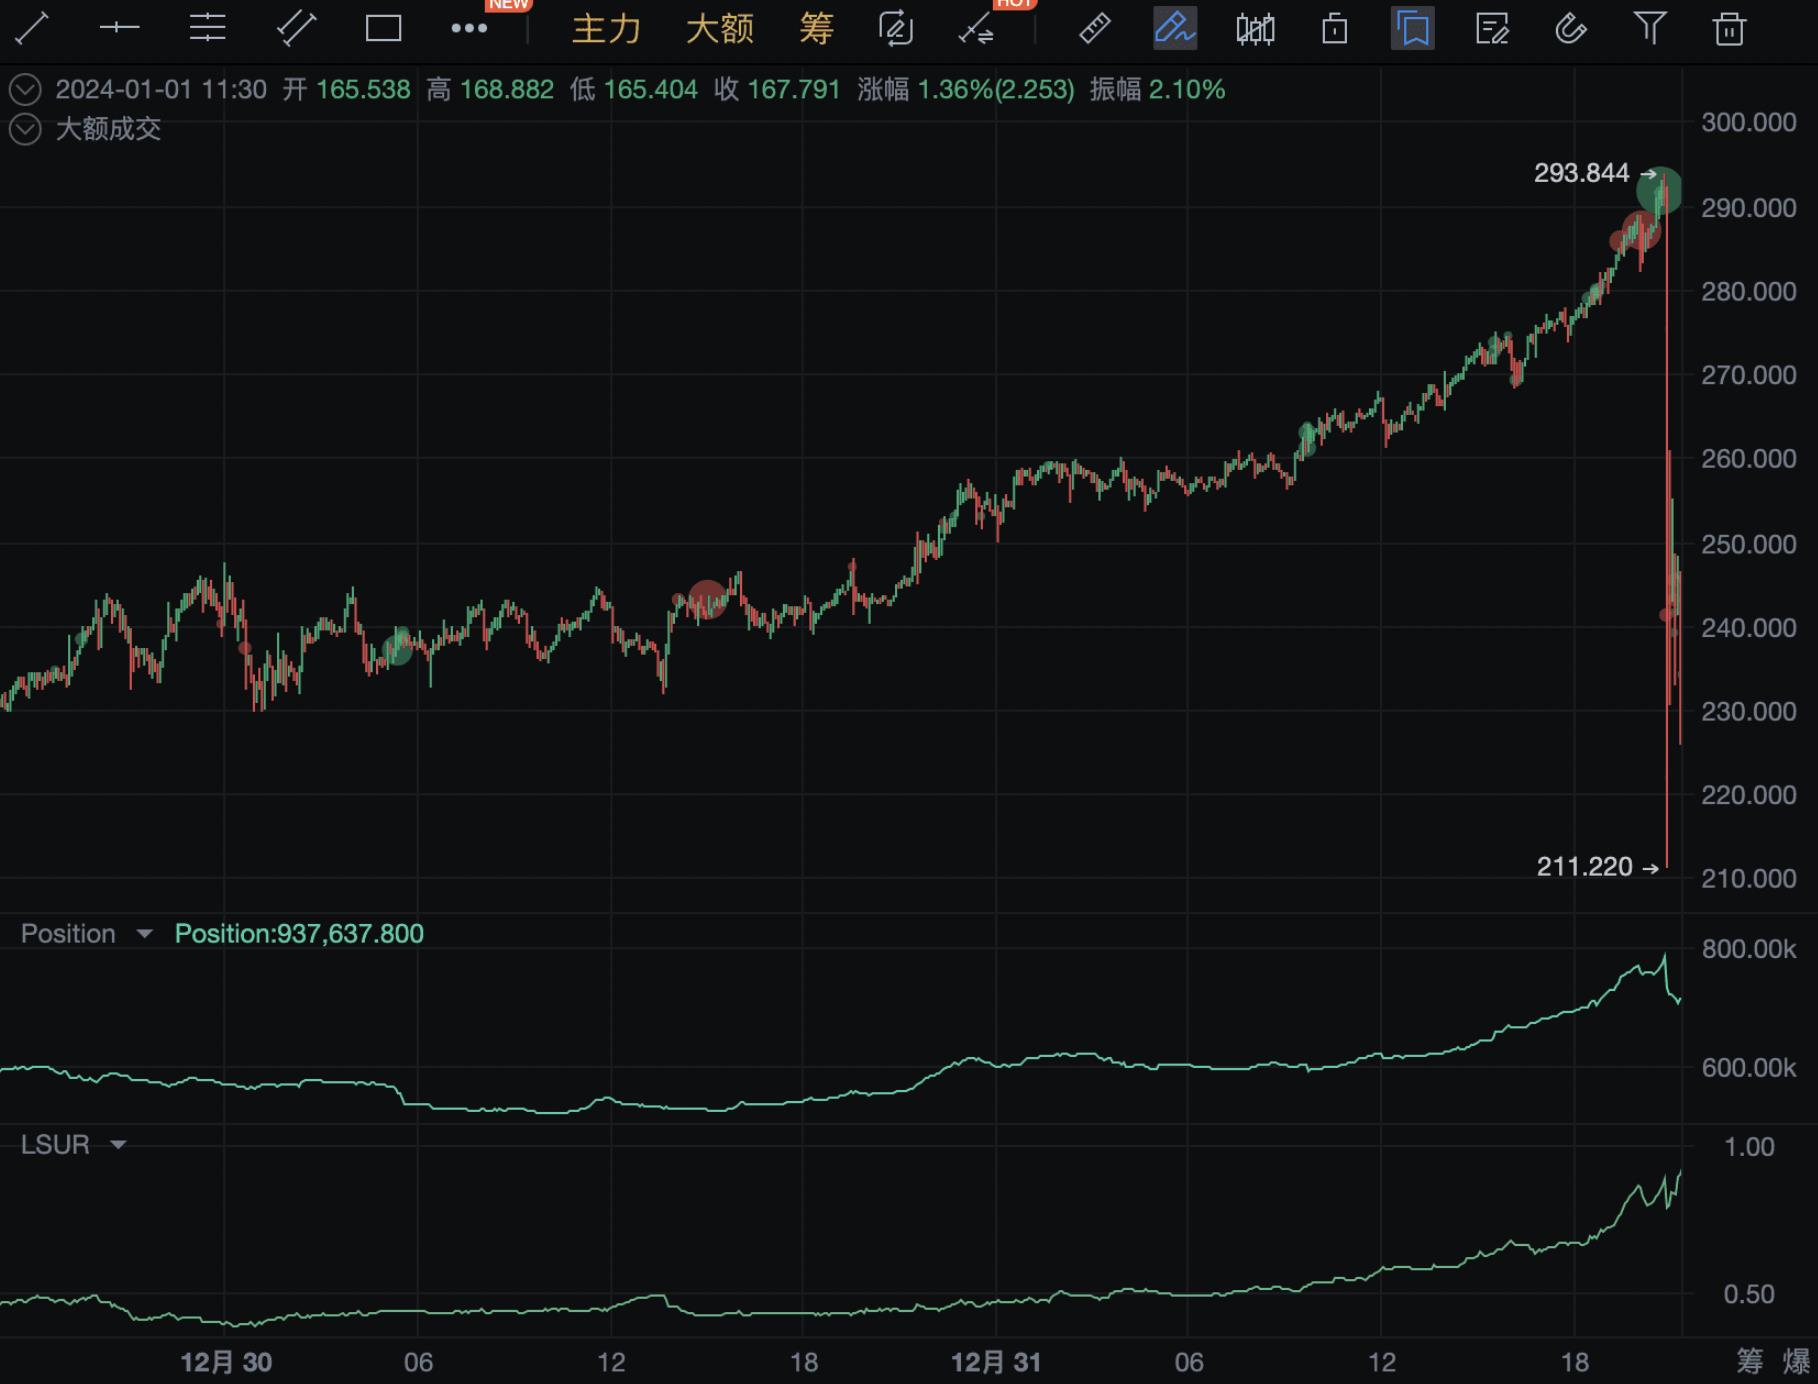Toggle the highlighted pen drawing mode

point(1175,28)
